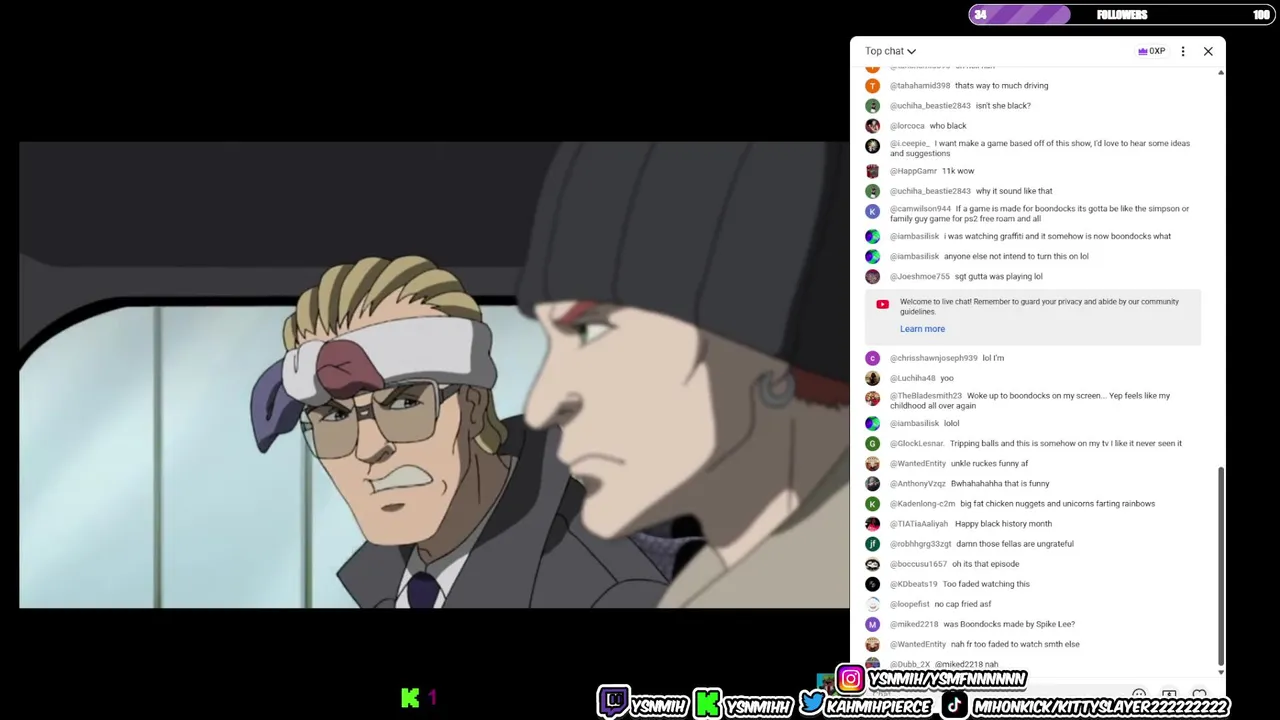Viewport: 1280px width, 720px height.
Task: Click avatar of @miked2218
Action: 872,624
